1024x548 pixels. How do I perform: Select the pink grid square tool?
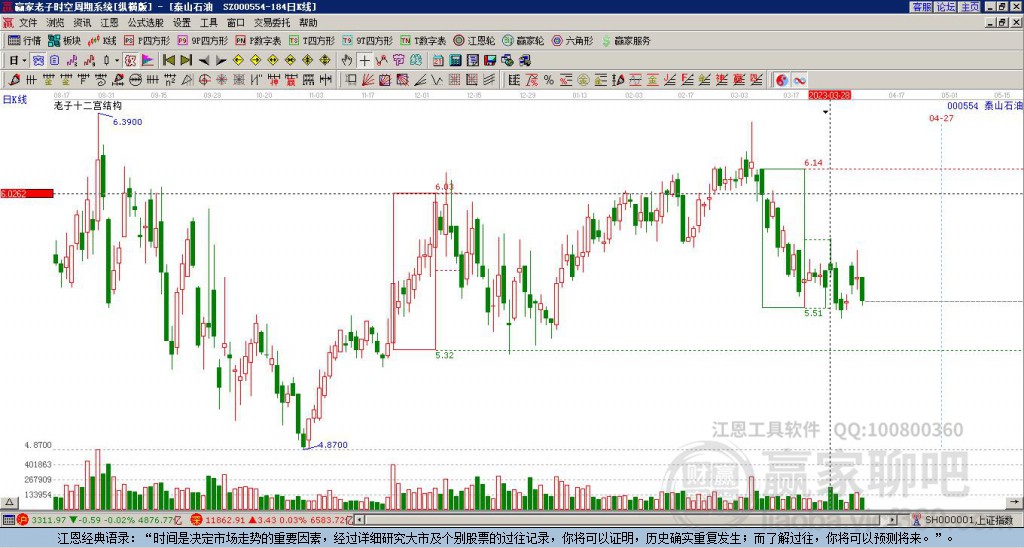coord(454,80)
